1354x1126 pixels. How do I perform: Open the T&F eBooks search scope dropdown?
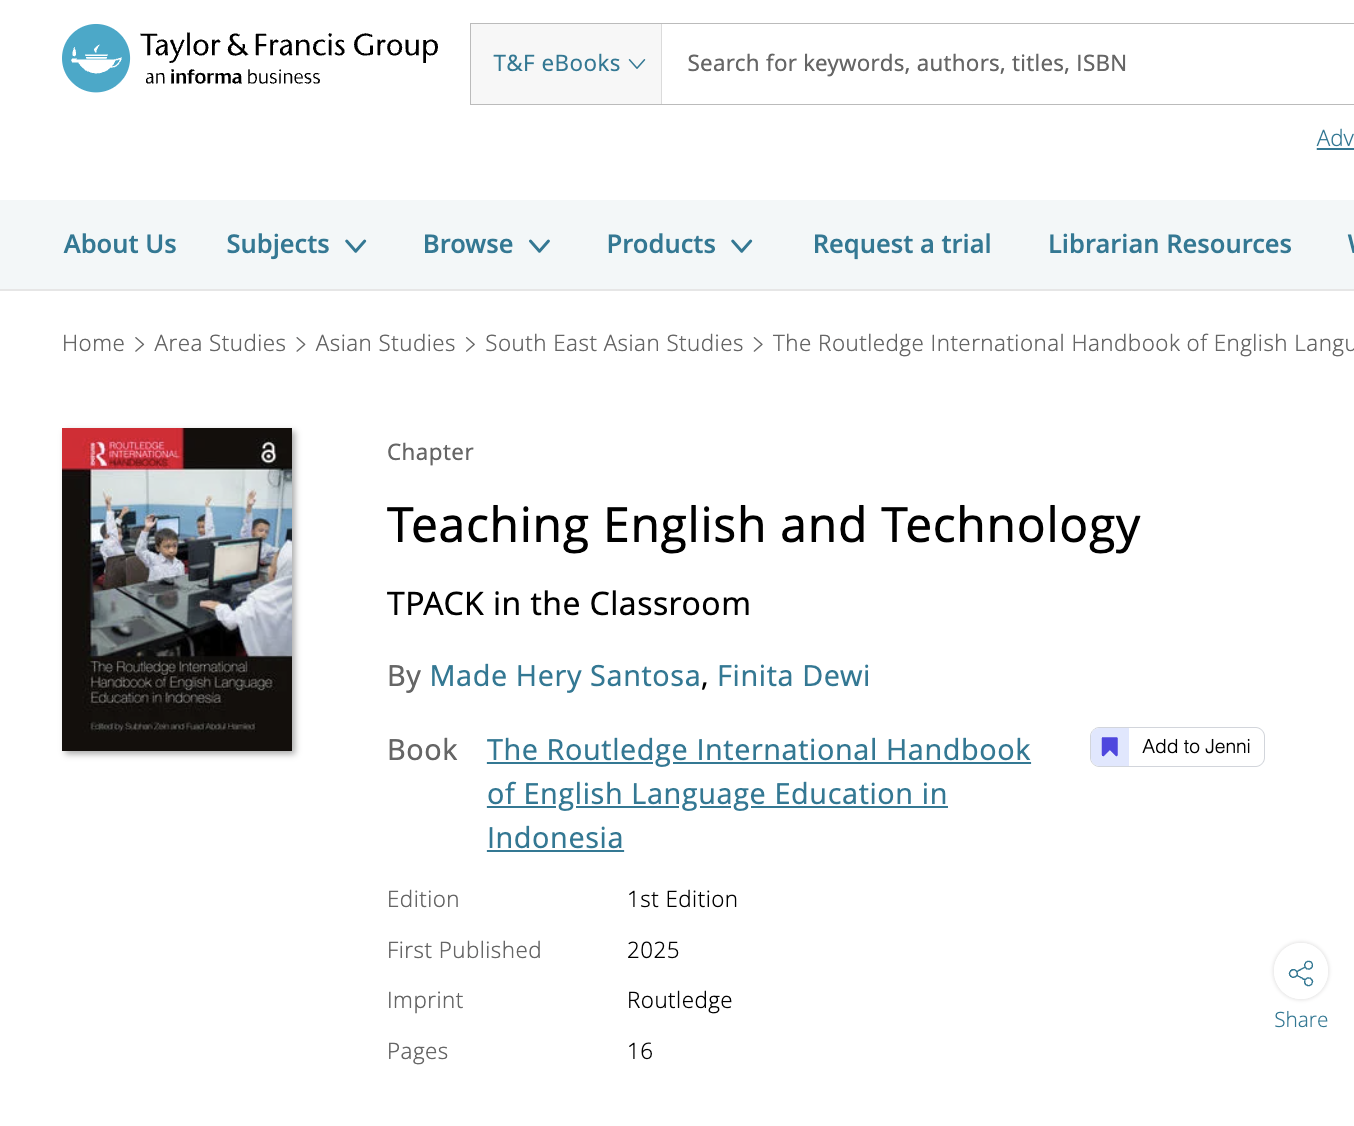tap(567, 64)
